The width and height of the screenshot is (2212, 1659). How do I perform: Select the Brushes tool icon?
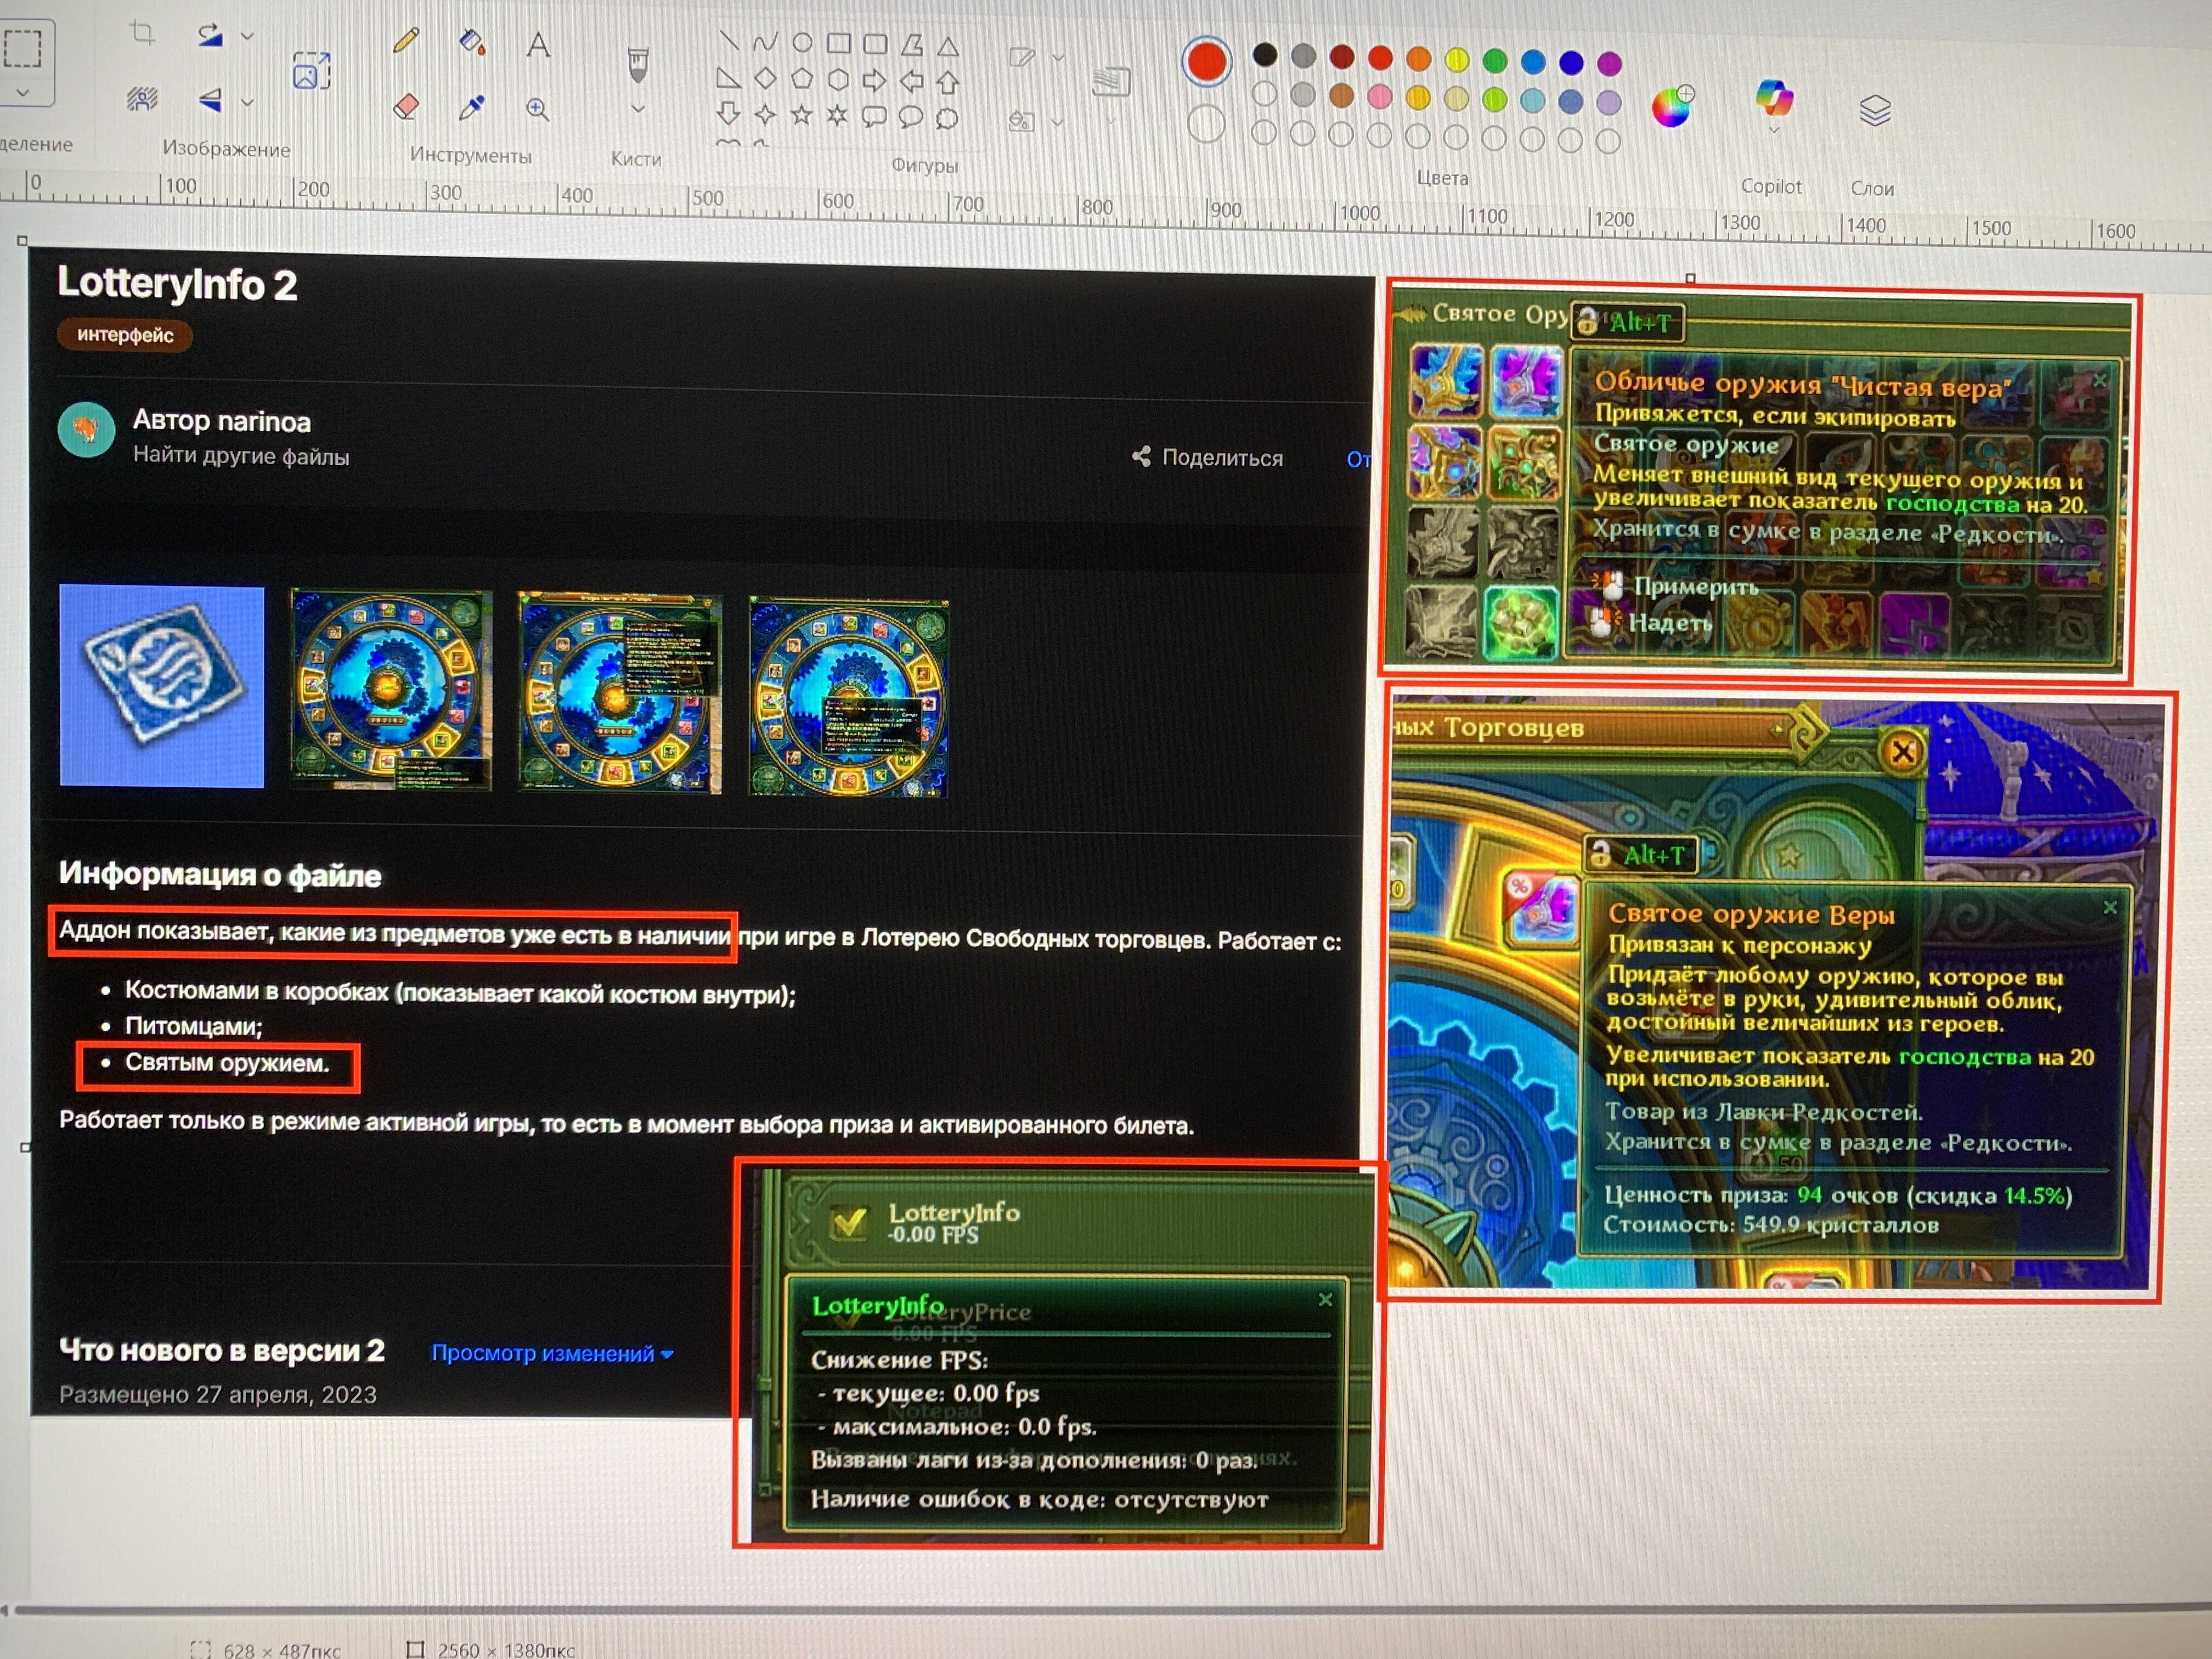pyautogui.click(x=638, y=65)
